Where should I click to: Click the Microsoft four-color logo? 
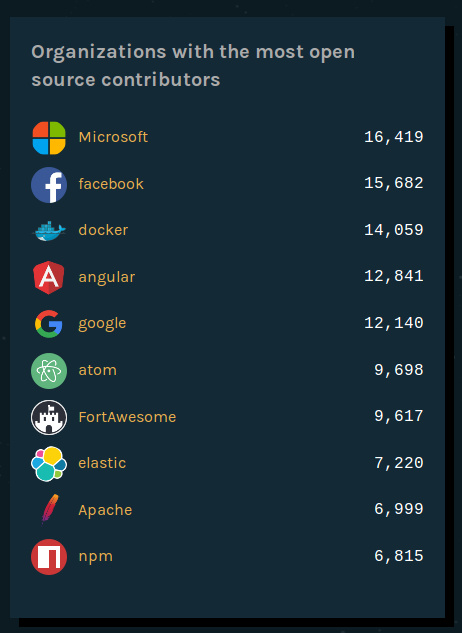(x=49, y=138)
